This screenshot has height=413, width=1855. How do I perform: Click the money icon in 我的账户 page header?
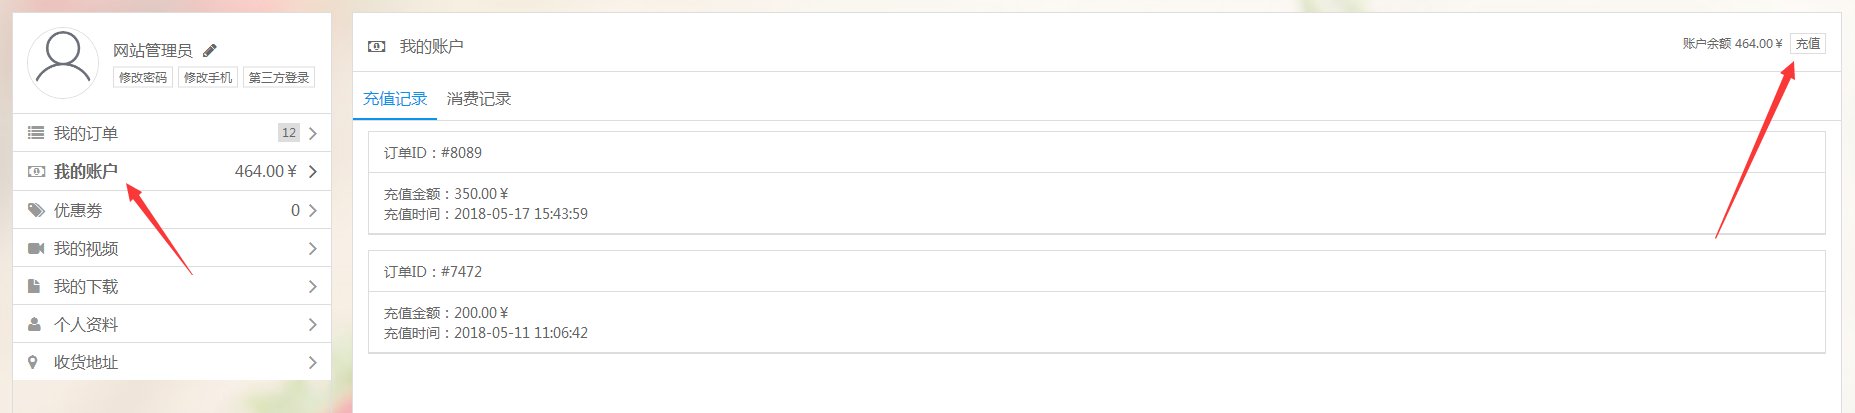pos(377,46)
